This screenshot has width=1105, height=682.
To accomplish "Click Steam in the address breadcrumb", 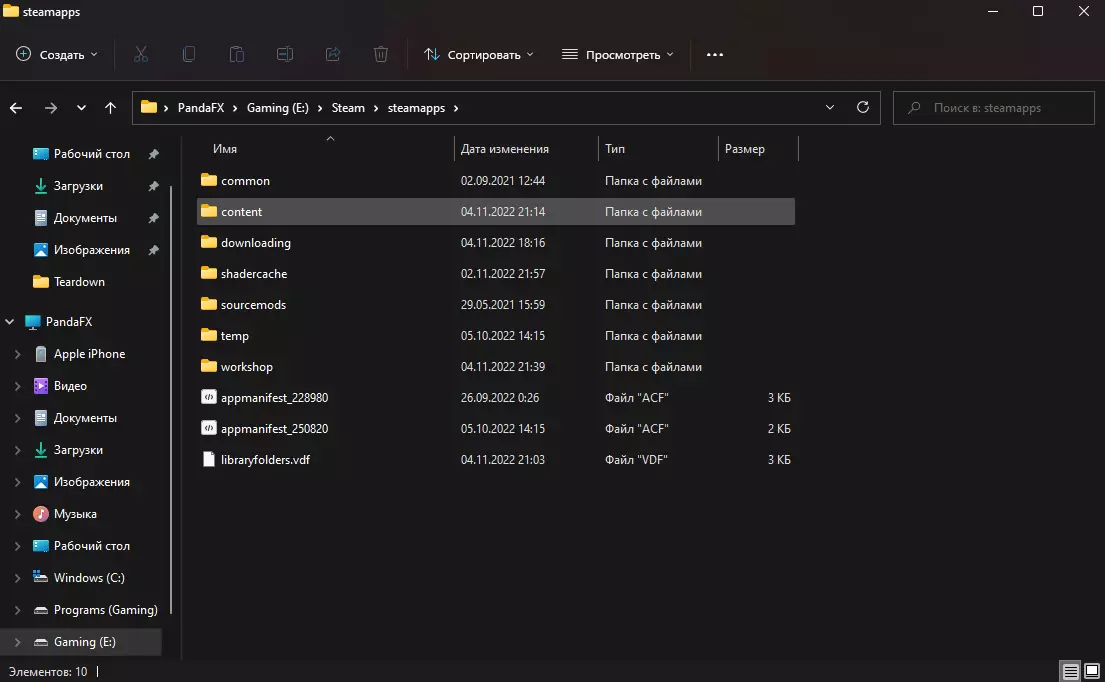I will pos(348,107).
